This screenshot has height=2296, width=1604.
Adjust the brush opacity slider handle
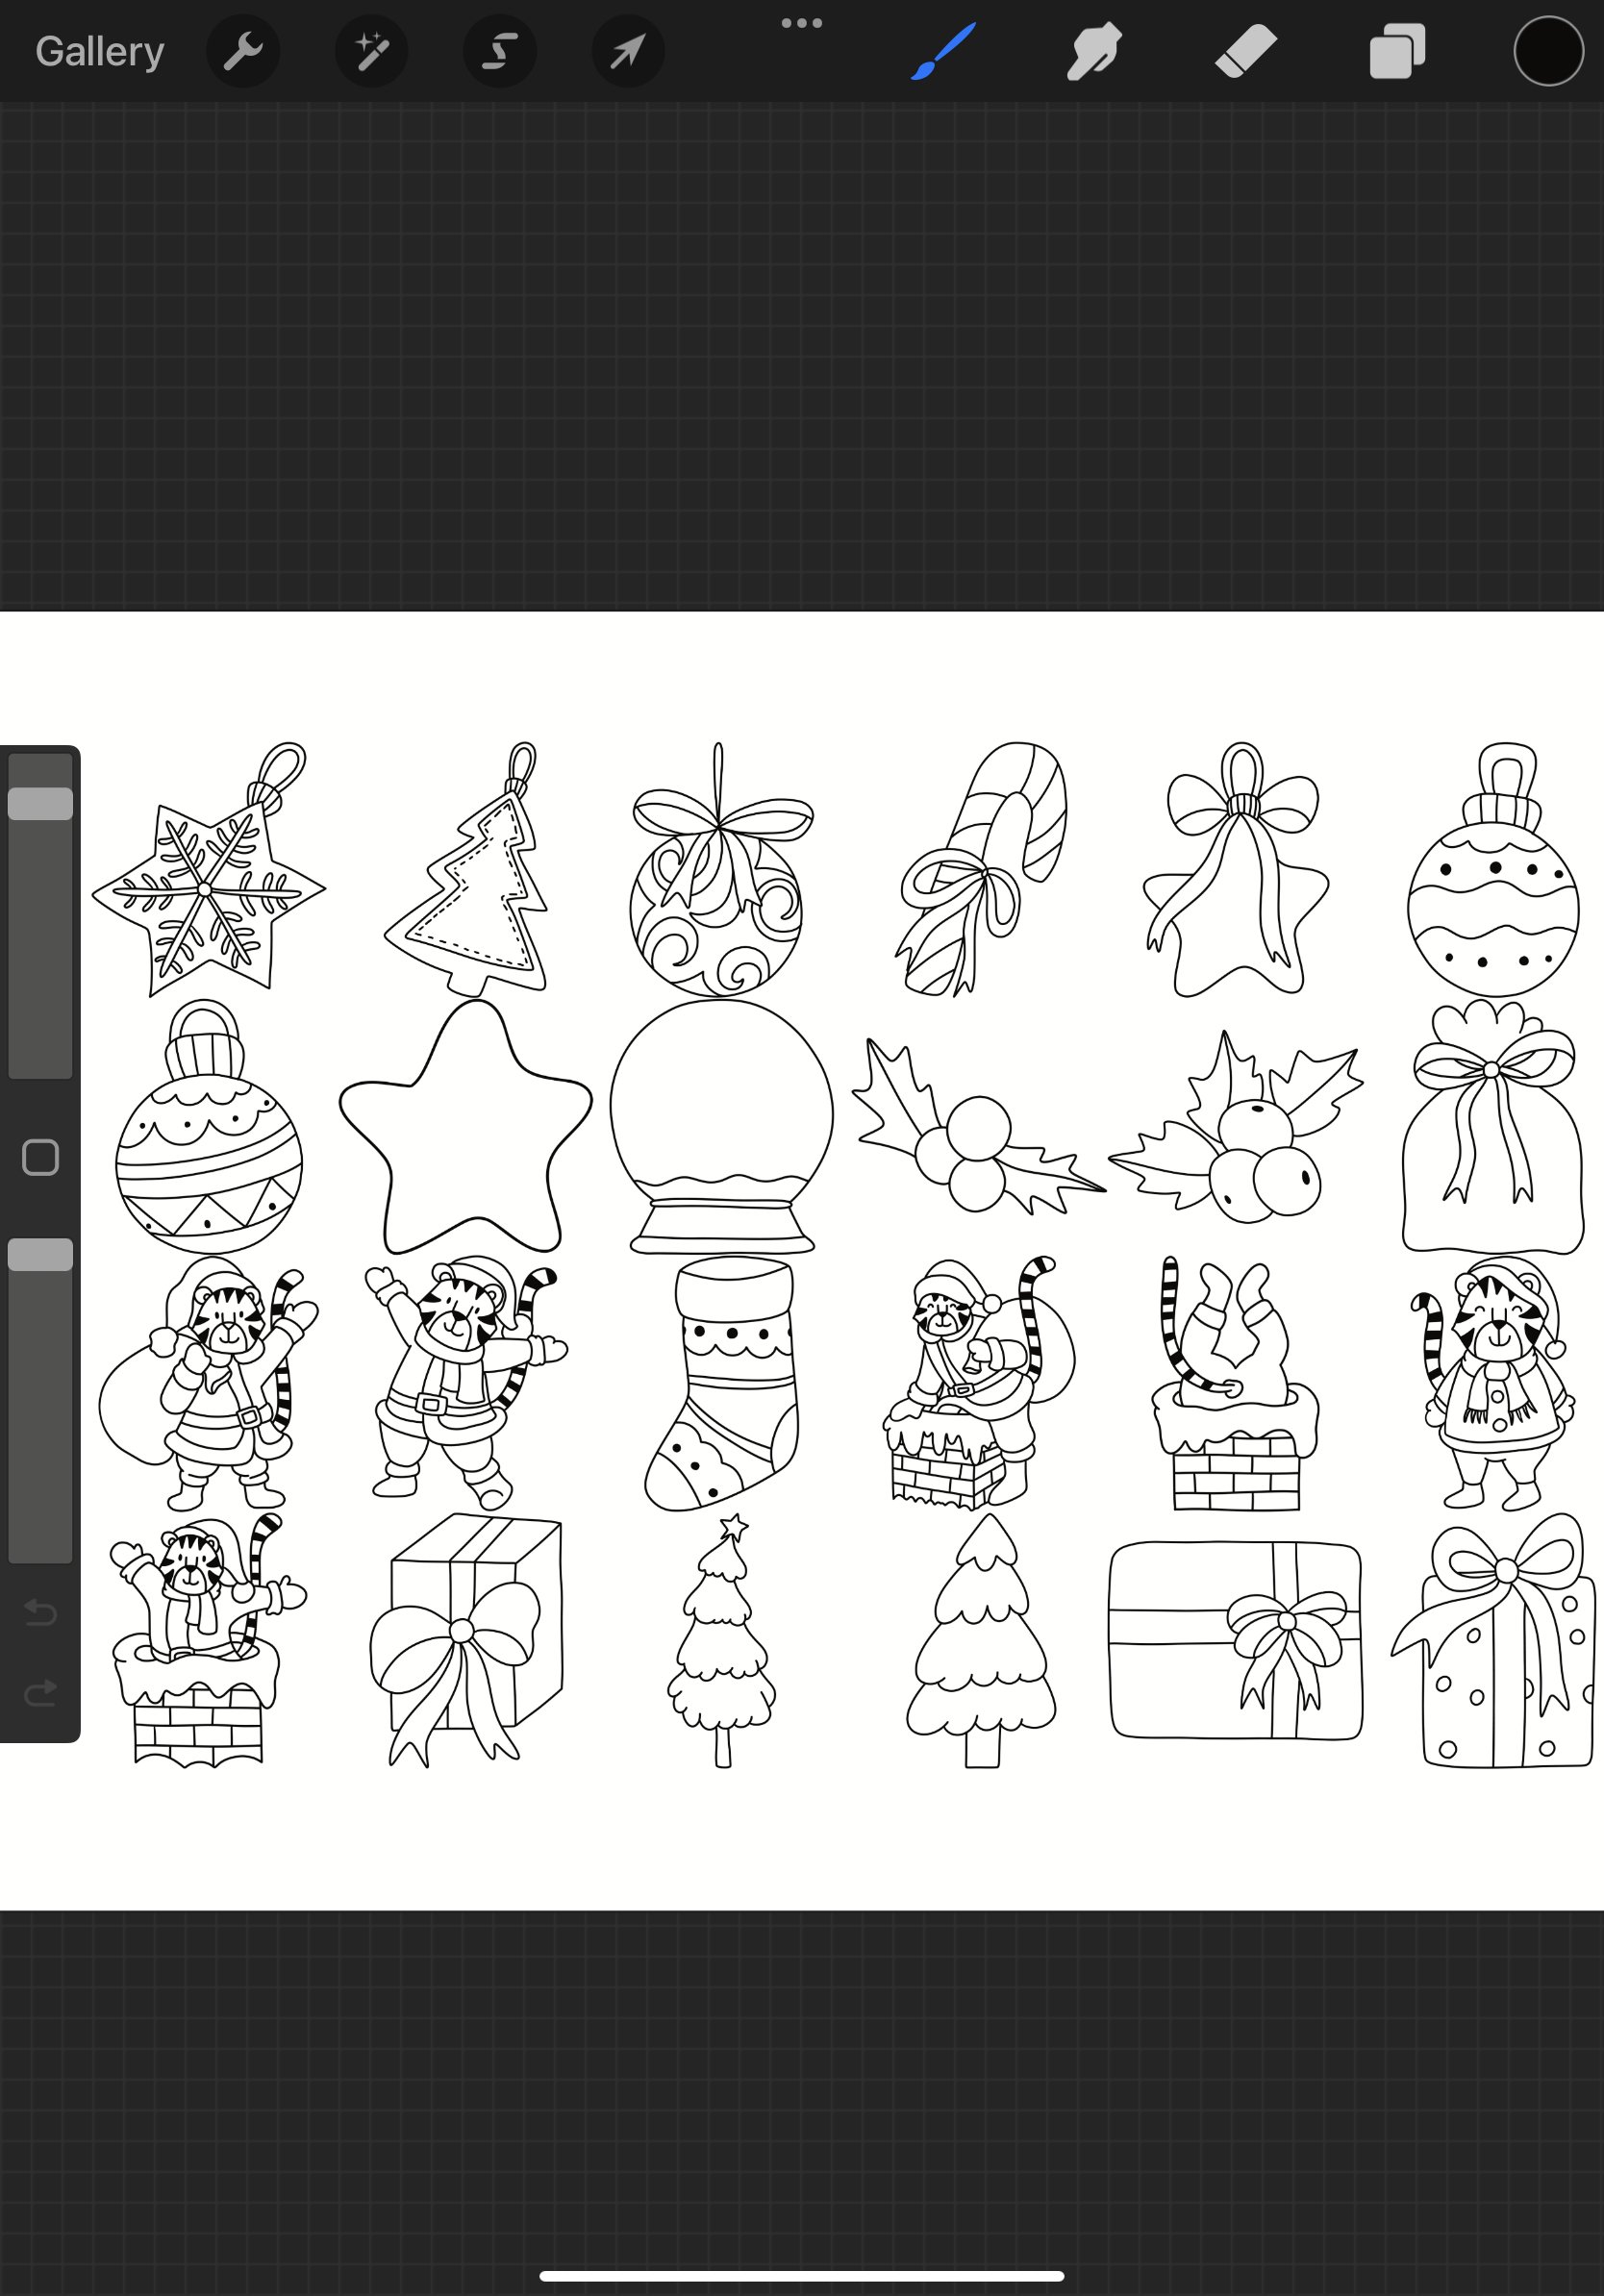point(40,1255)
